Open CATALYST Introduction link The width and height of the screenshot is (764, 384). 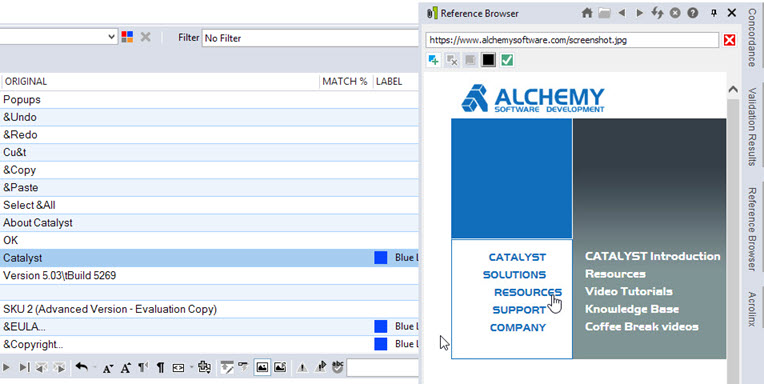point(652,256)
